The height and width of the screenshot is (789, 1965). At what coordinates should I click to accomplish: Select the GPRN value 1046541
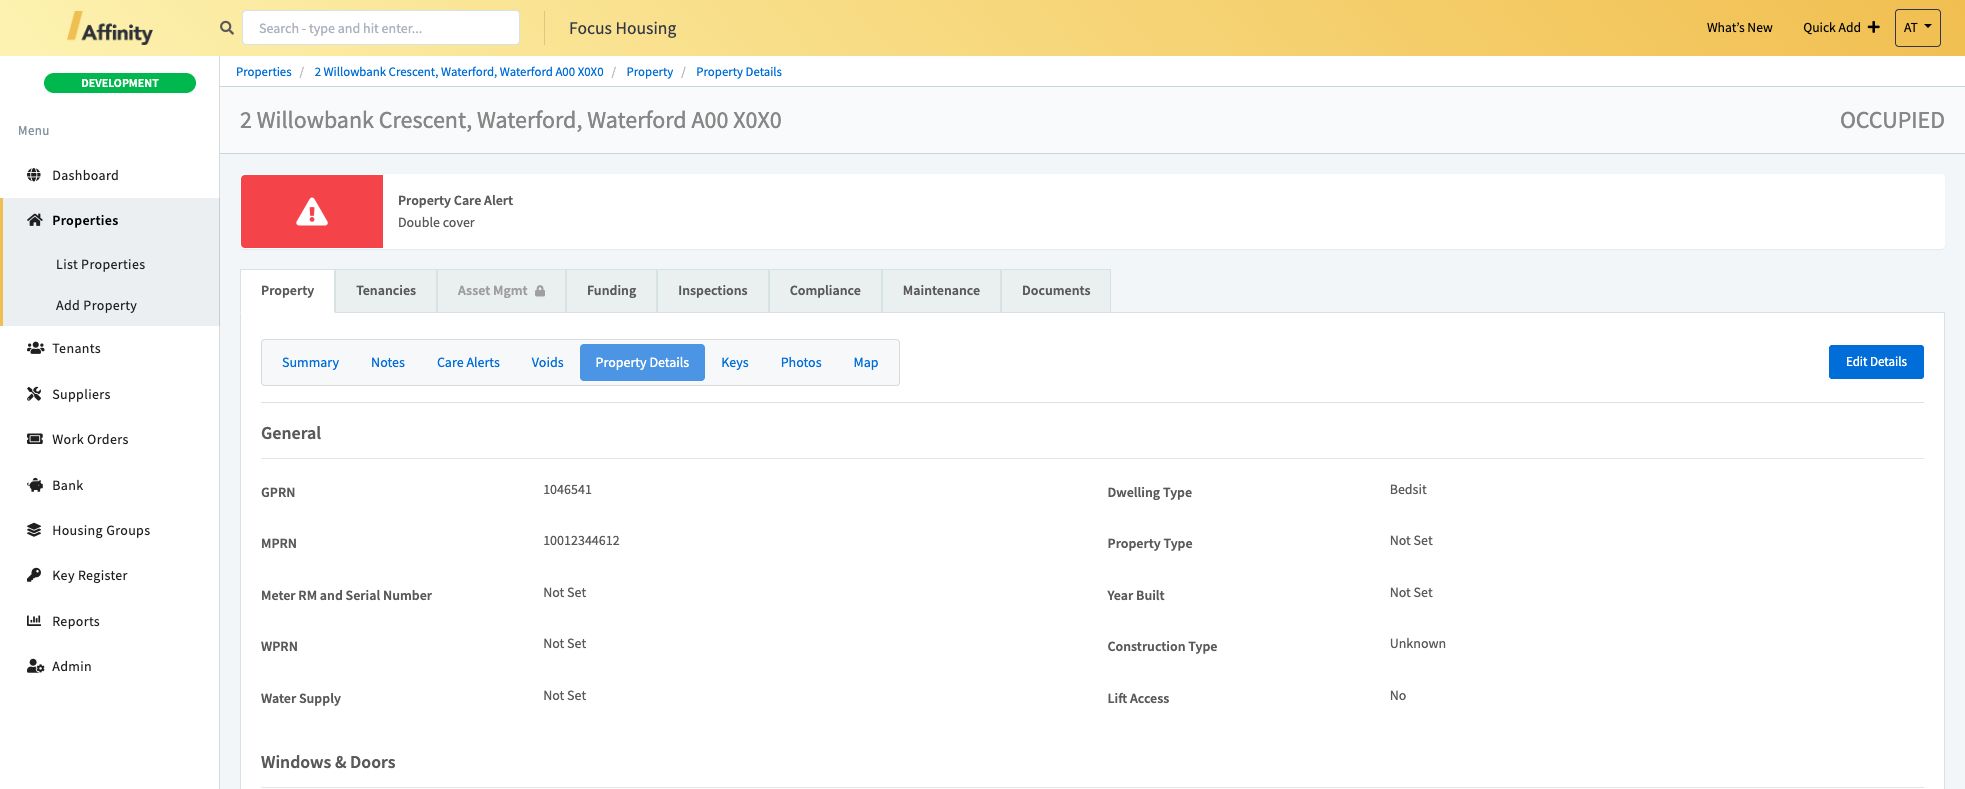click(567, 490)
